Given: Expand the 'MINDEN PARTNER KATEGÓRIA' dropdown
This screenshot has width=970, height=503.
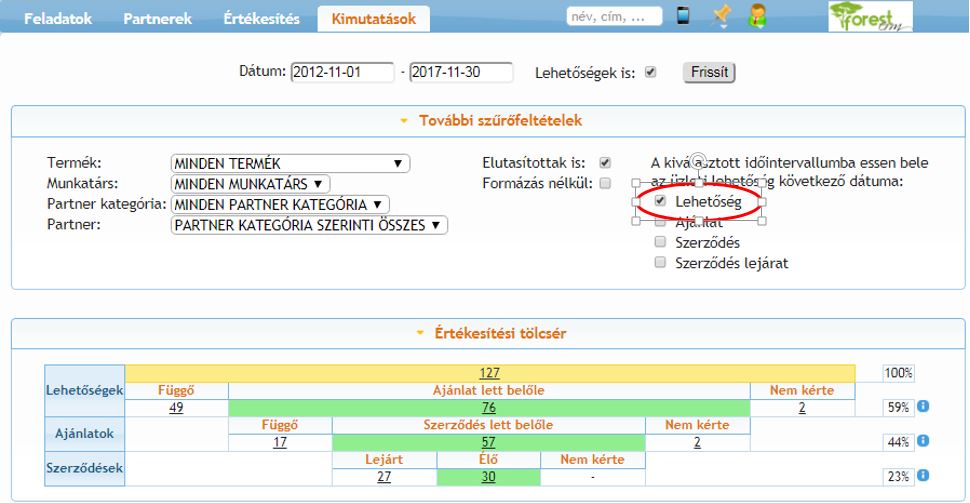Looking at the screenshot, I should pyautogui.click(x=280, y=204).
